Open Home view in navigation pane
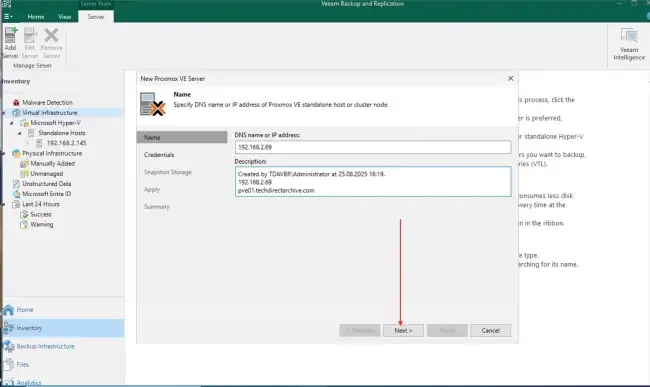The width and height of the screenshot is (650, 387). click(x=25, y=310)
